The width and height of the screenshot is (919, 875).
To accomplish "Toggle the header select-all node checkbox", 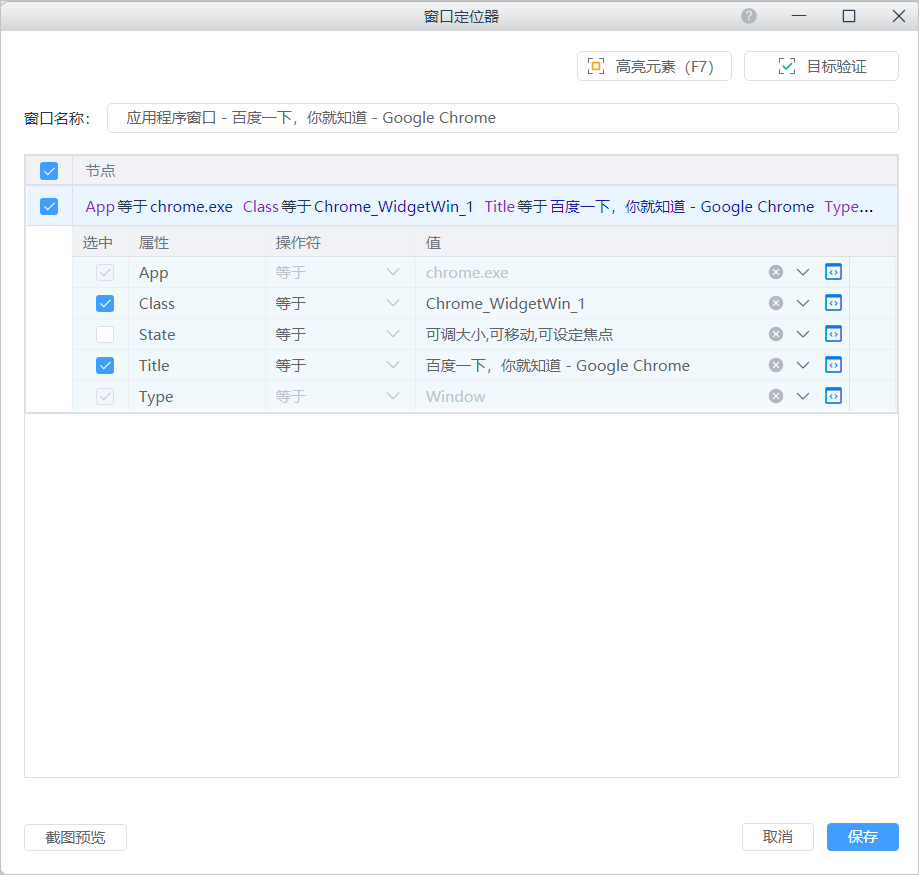I will (49, 171).
